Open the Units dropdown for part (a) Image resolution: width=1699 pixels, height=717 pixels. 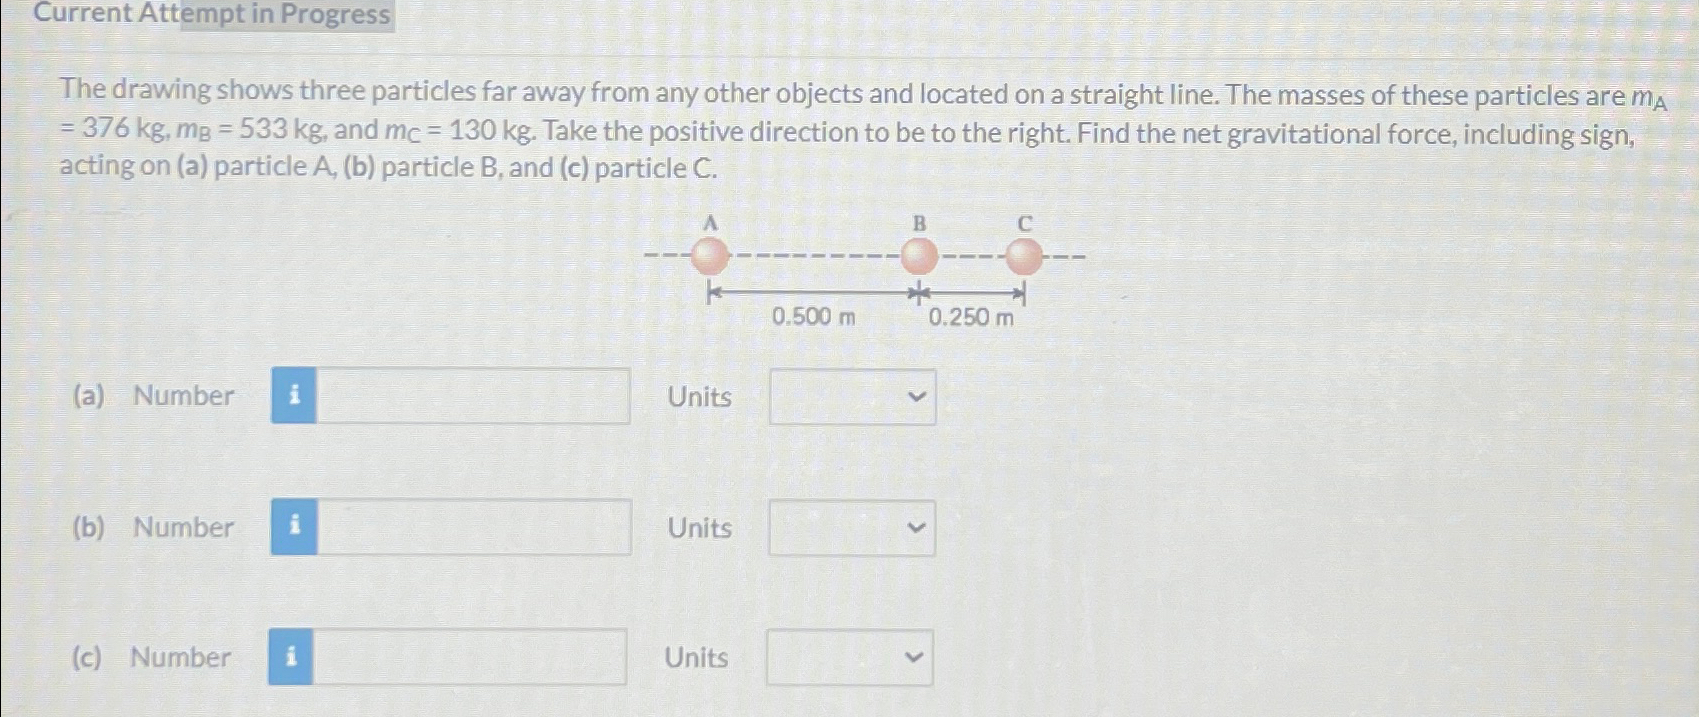[851, 397]
